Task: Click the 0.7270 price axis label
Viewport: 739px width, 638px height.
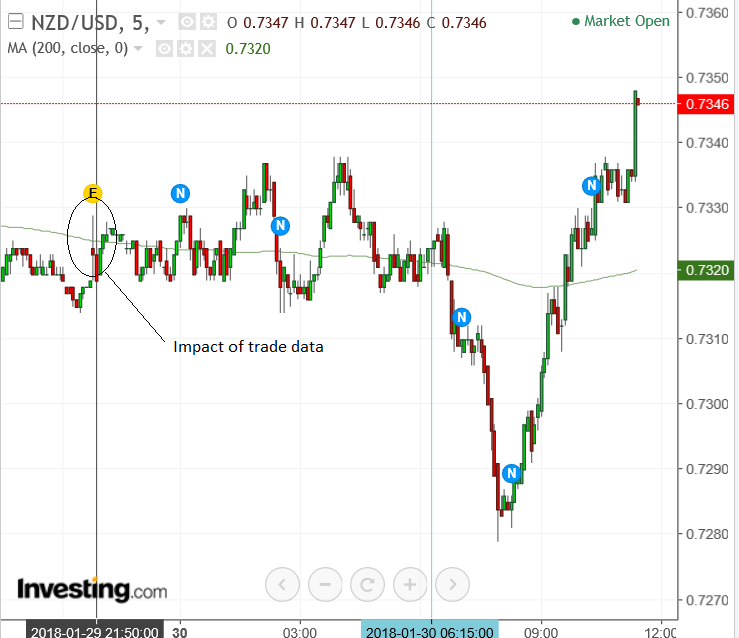Action: [x=707, y=600]
